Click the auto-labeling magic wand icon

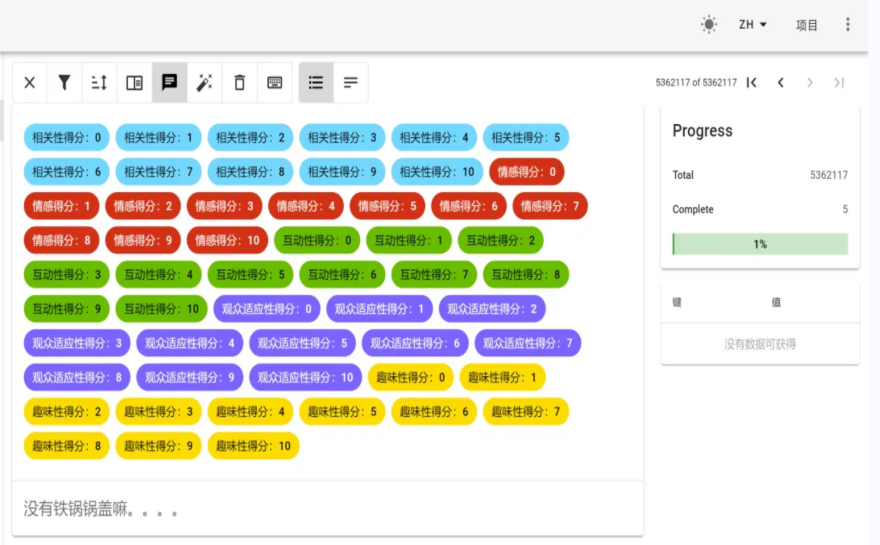point(204,83)
